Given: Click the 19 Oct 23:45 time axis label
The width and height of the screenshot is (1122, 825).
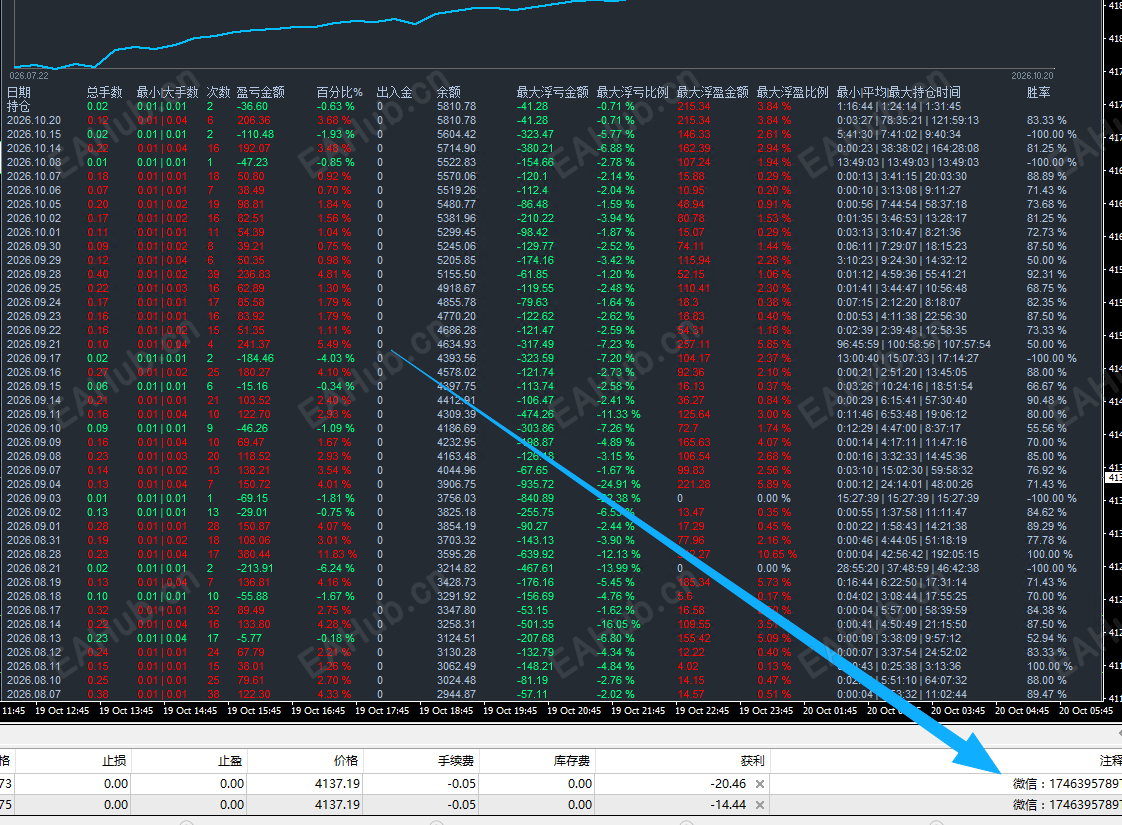Looking at the screenshot, I should (766, 711).
